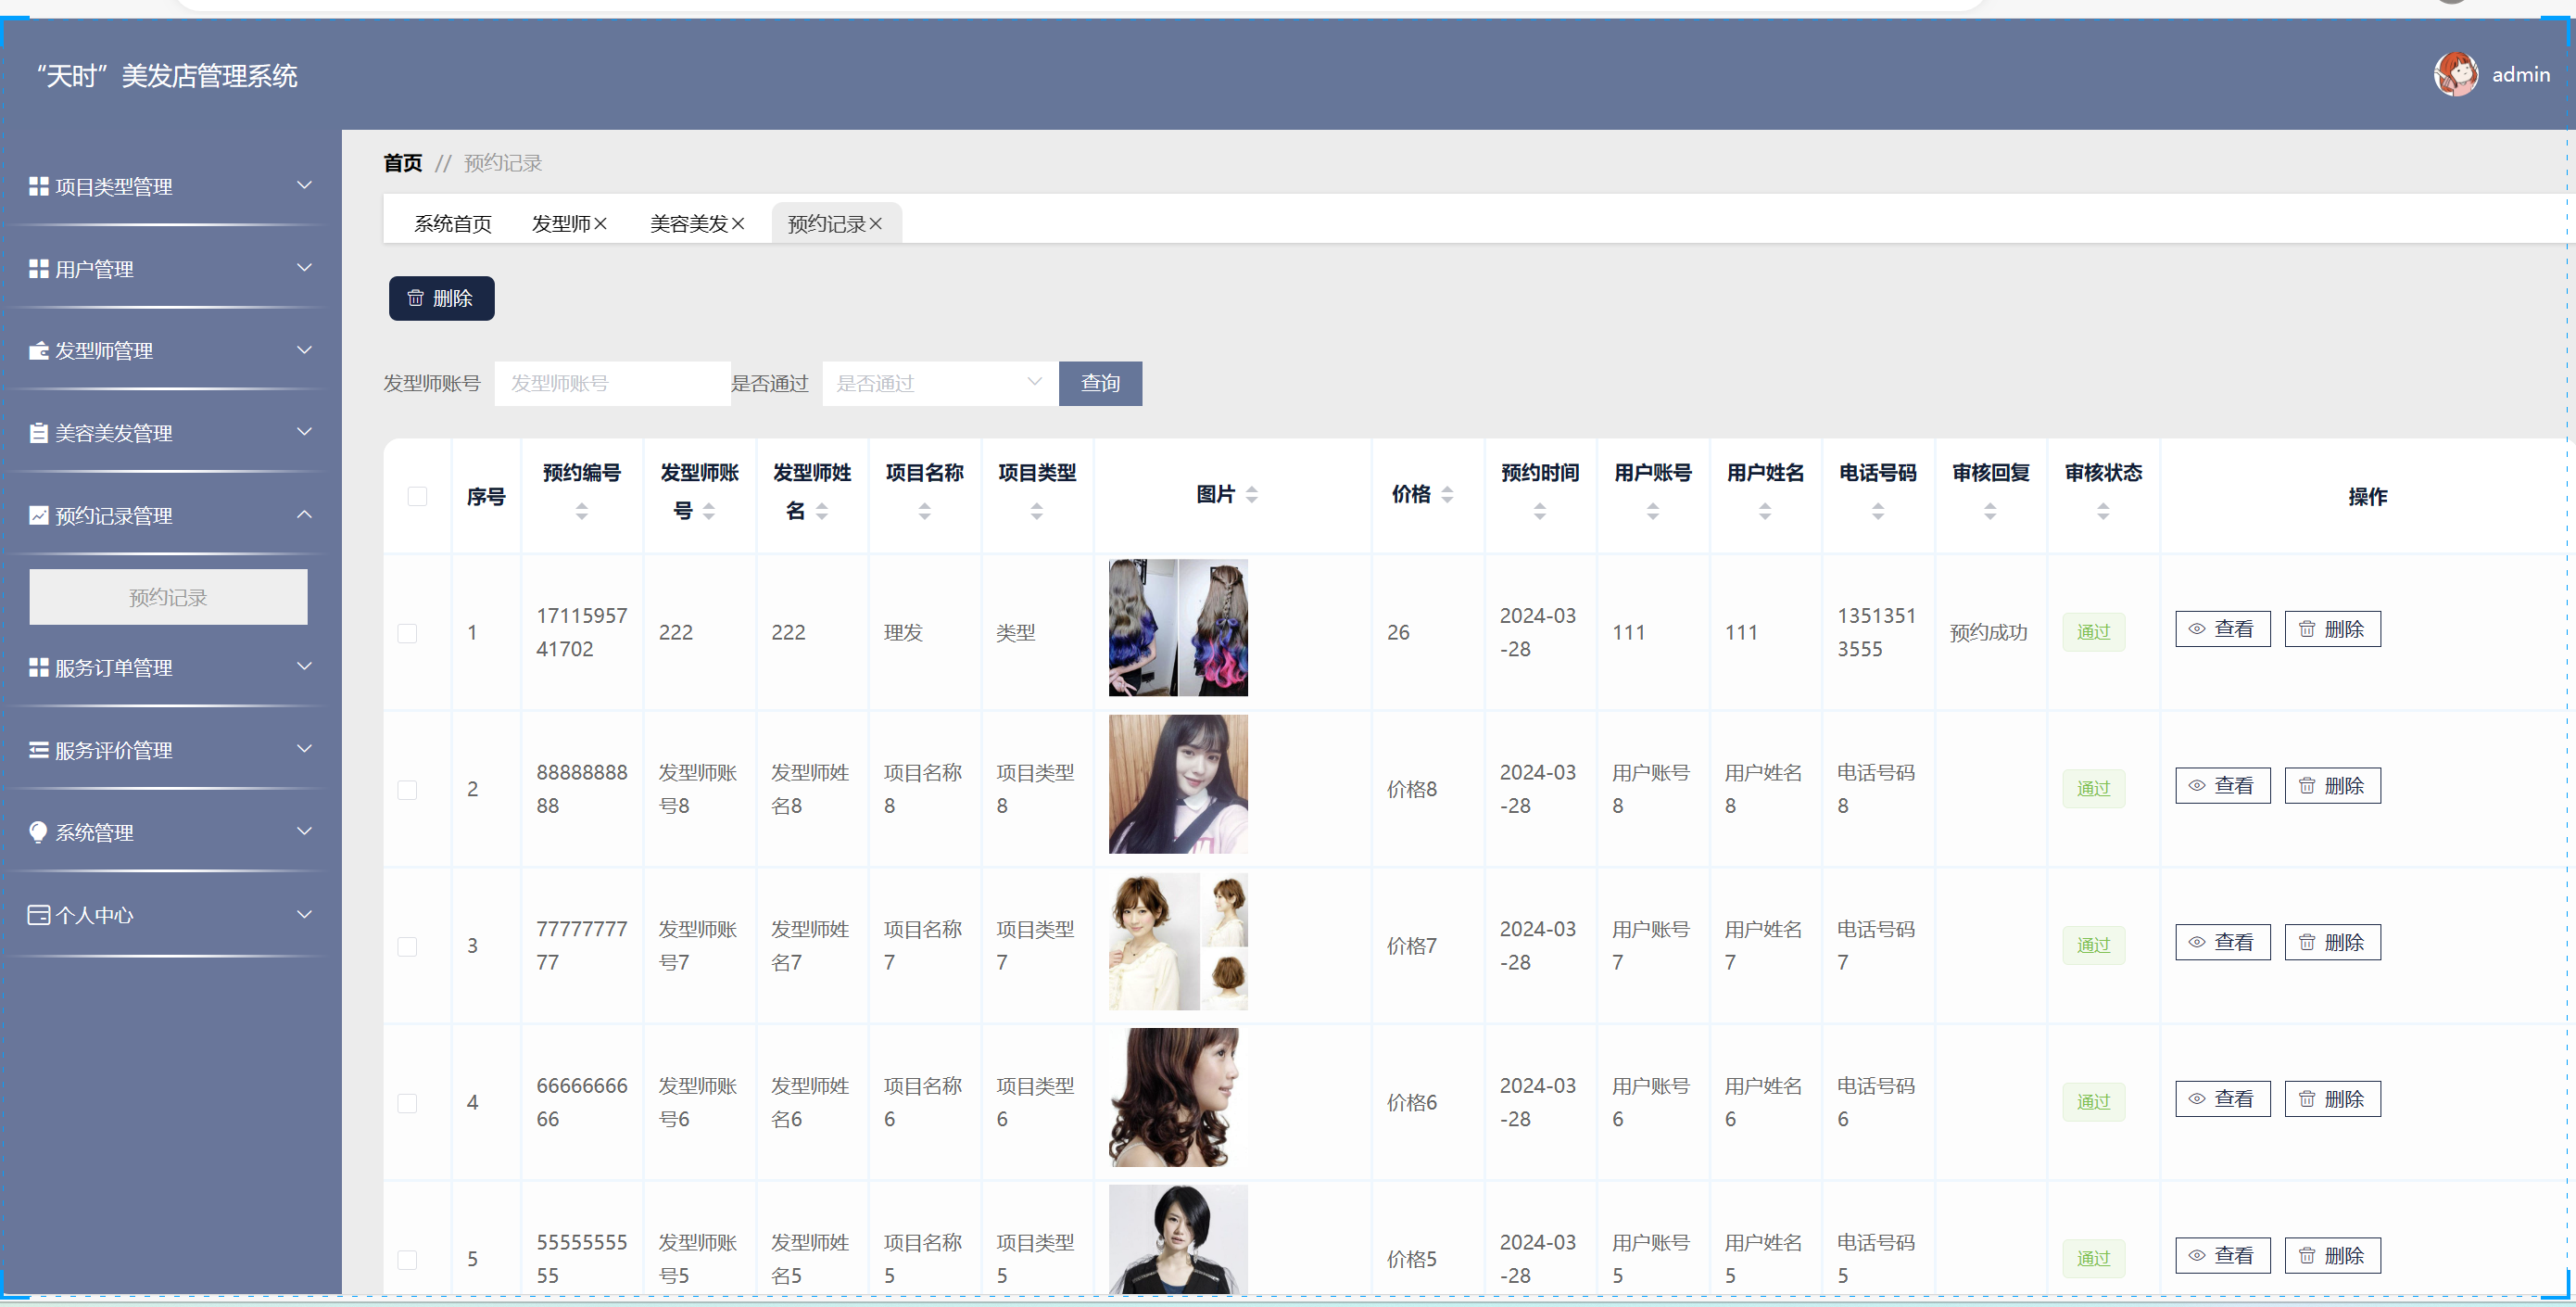Switch to the 系统首页 tab
Viewport: 2576px width, 1307px height.
point(452,224)
